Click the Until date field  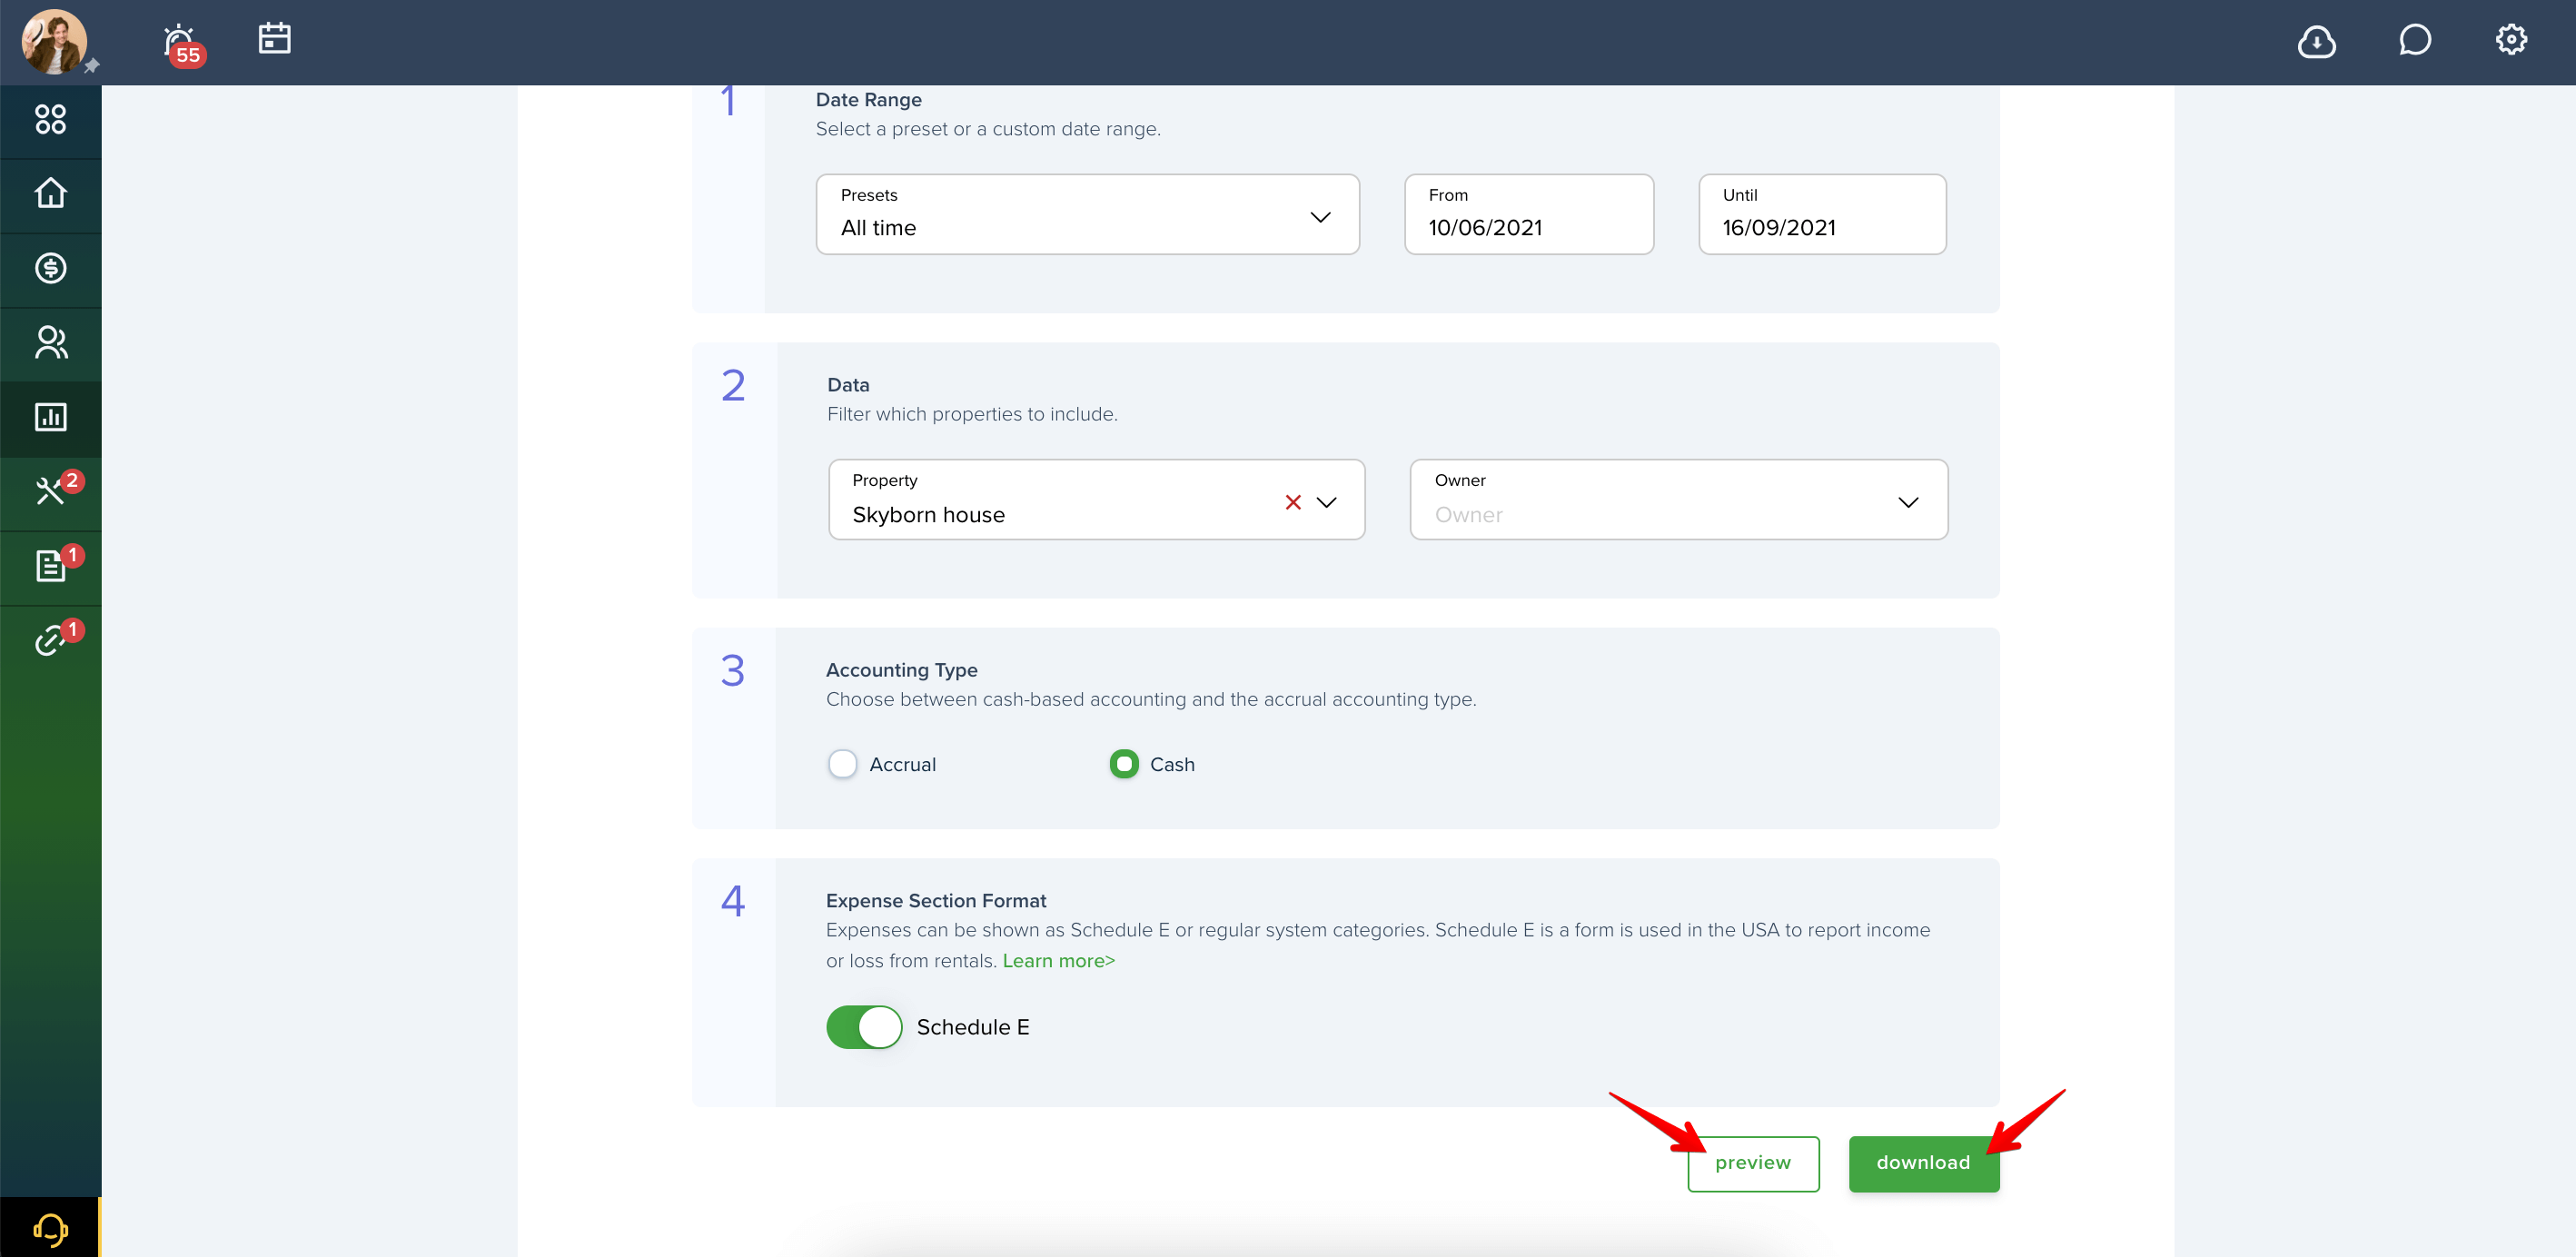click(1822, 214)
